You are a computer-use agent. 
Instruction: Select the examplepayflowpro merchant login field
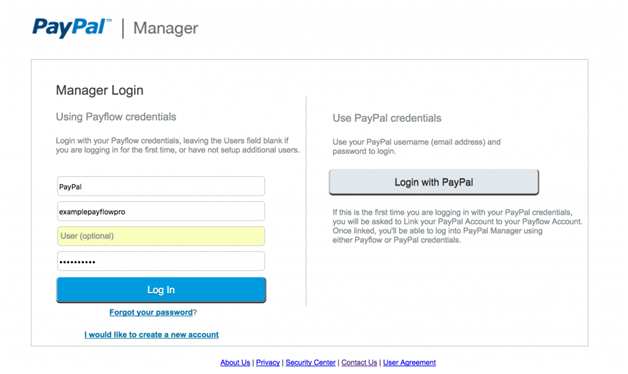pyautogui.click(x=161, y=211)
